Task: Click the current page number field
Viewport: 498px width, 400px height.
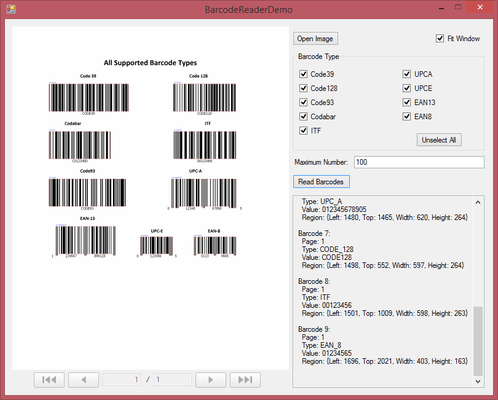Action: (x=121, y=380)
